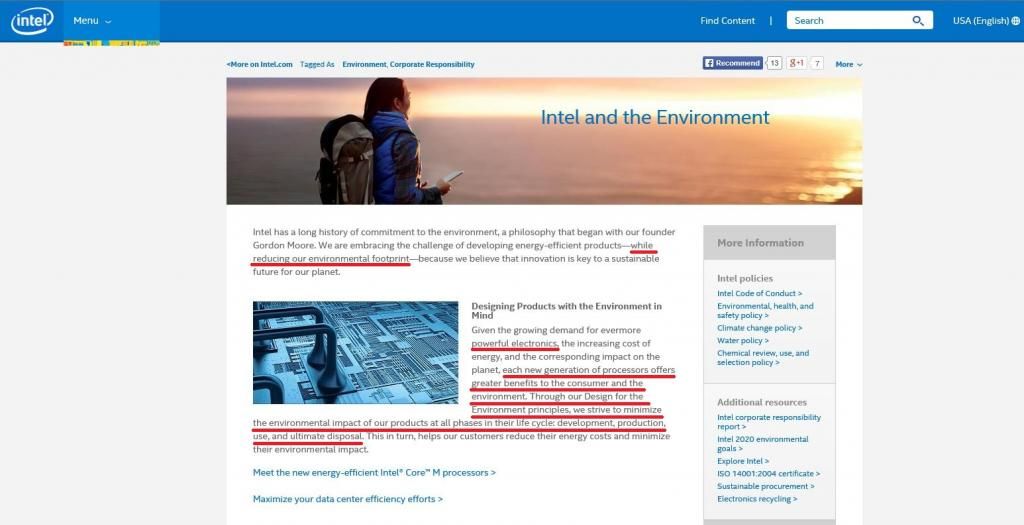Focus the Search input field
Image resolution: width=1024 pixels, height=525 pixels.
coord(859,20)
